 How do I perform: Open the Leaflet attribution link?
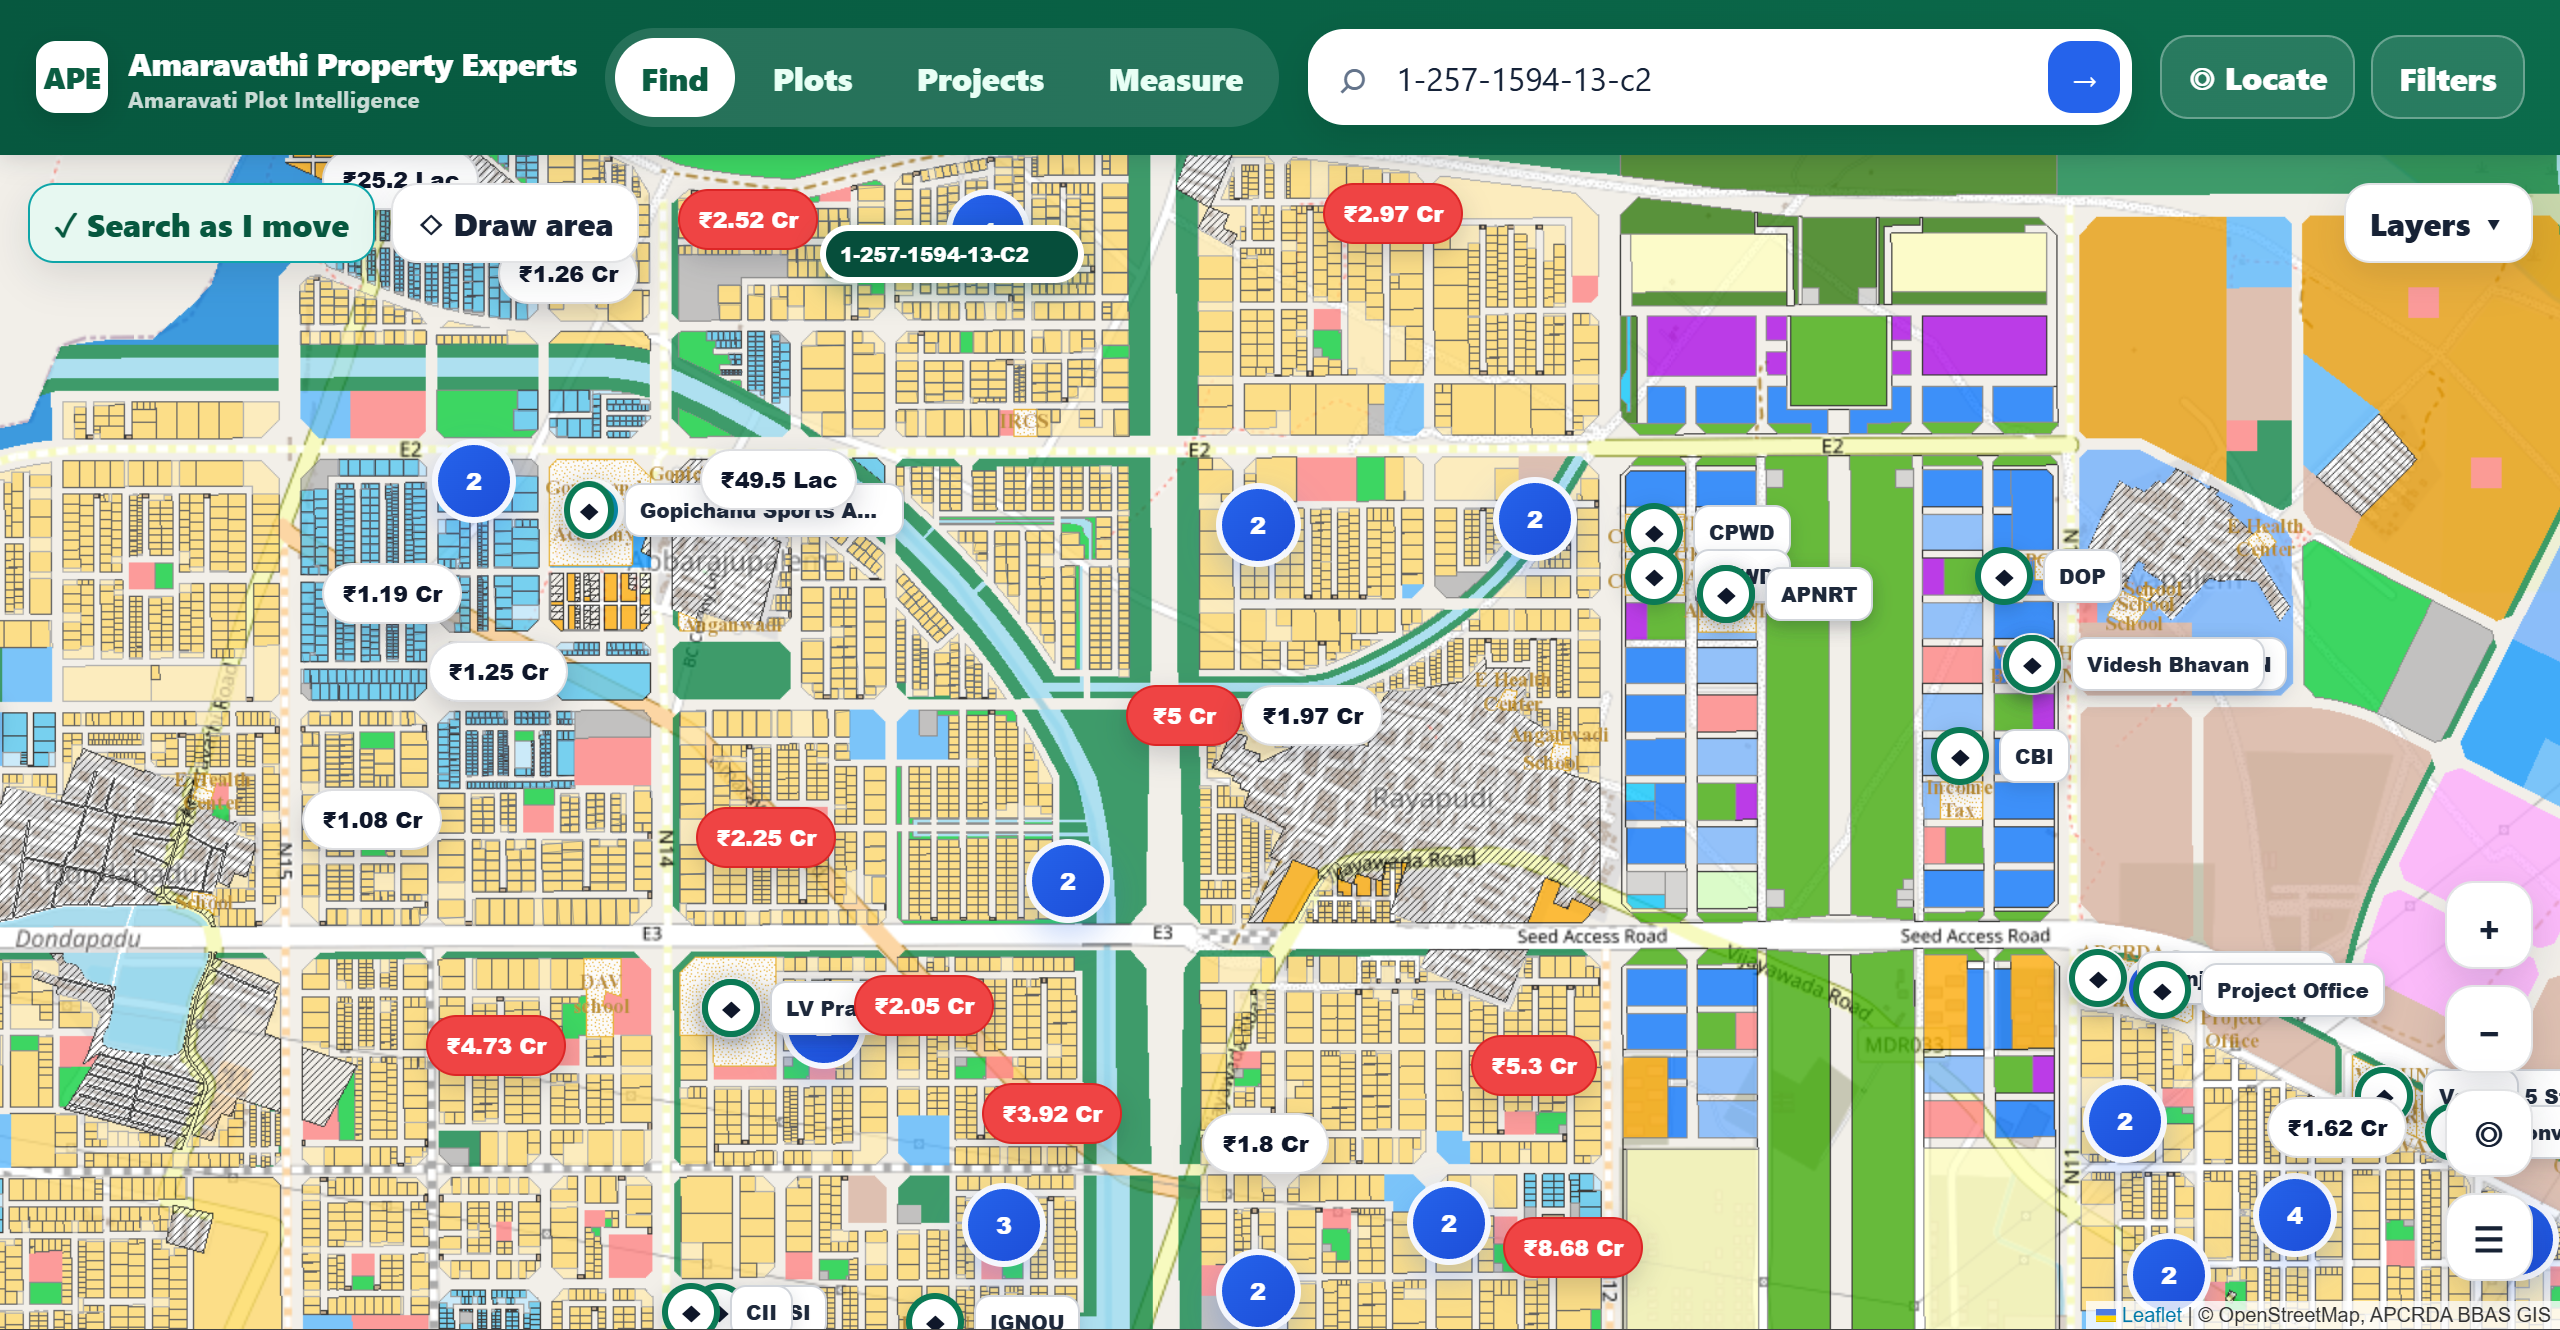pos(2150,1315)
